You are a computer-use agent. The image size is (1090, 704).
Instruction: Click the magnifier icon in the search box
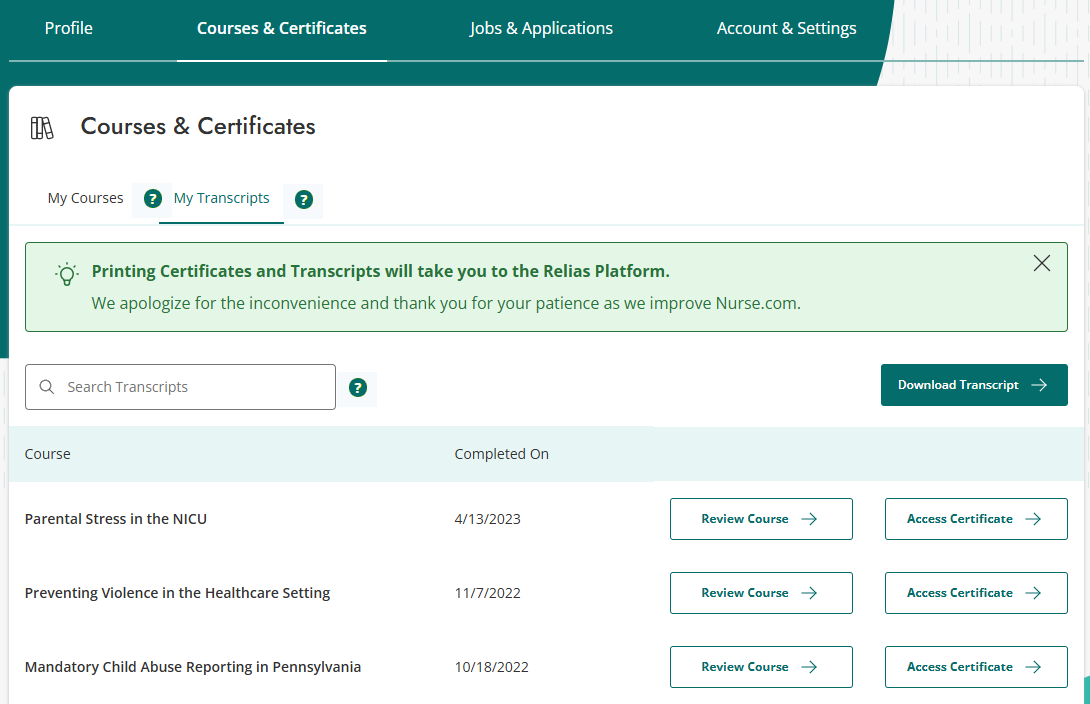click(x=47, y=386)
